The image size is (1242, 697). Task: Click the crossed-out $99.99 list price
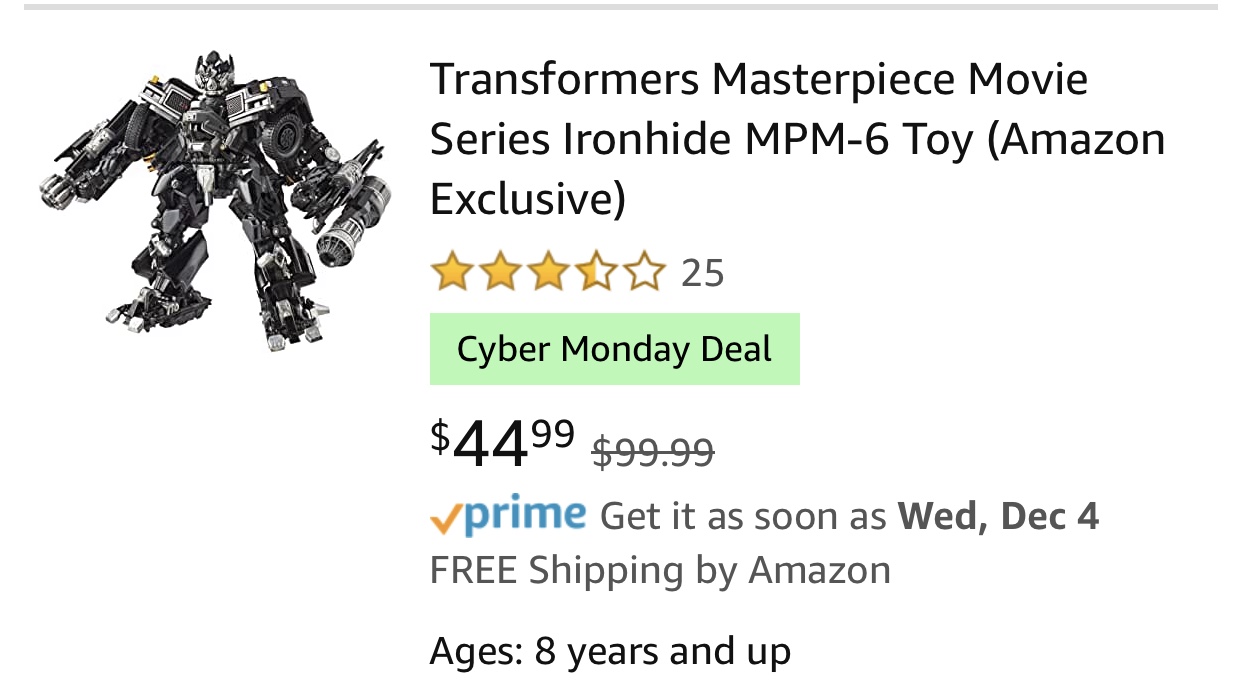click(x=653, y=451)
